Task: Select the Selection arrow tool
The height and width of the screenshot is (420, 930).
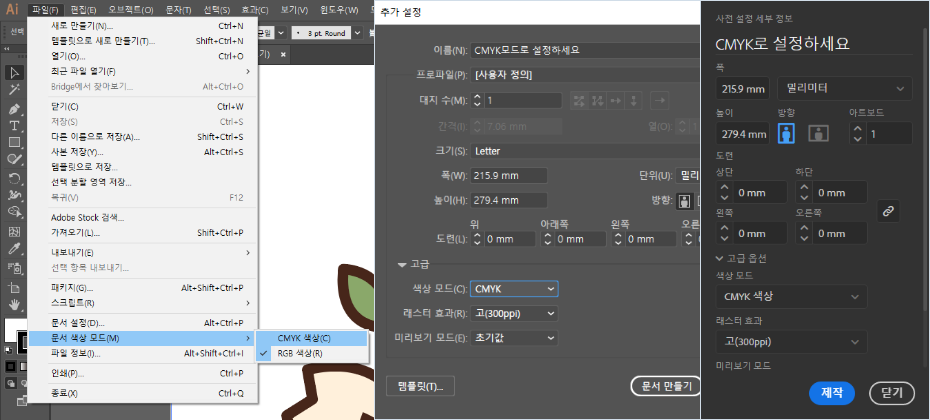Action: point(15,73)
